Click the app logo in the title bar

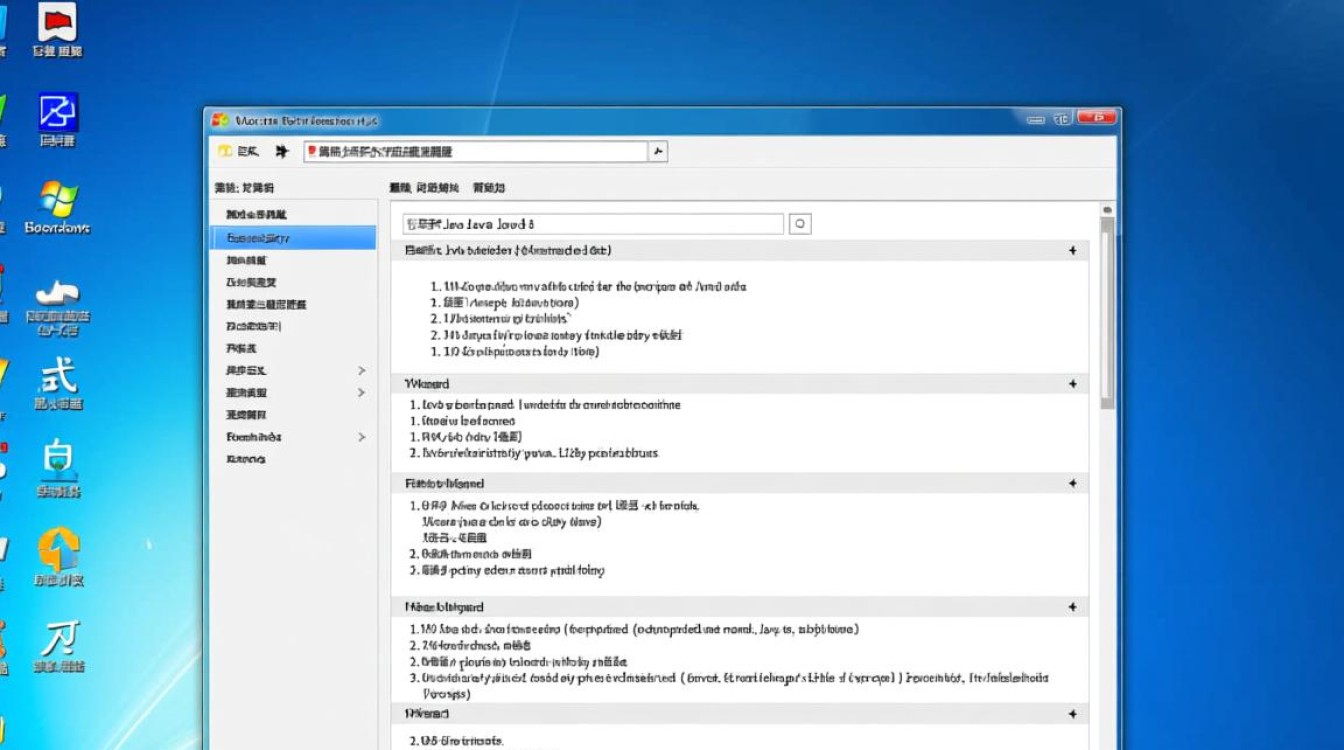(222, 119)
